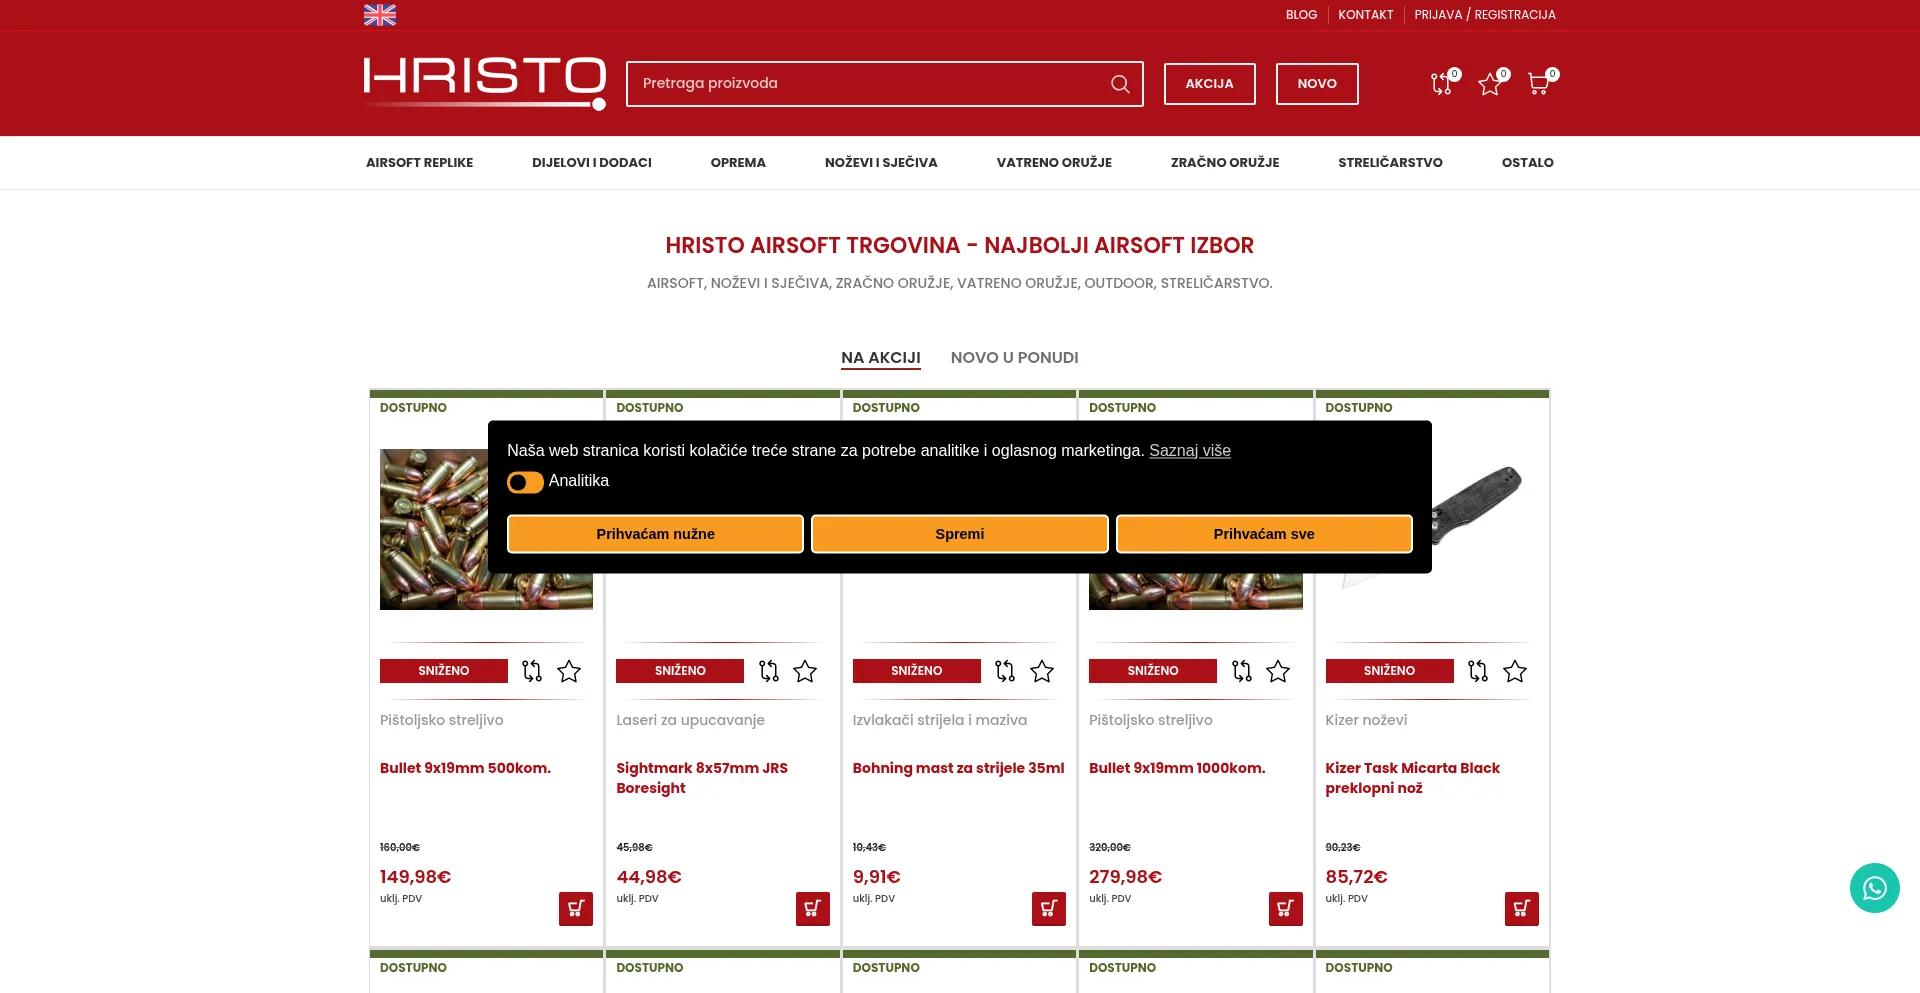Compare Bullet 9x19mm 500kom. product
The width and height of the screenshot is (1920, 993).
[532, 671]
